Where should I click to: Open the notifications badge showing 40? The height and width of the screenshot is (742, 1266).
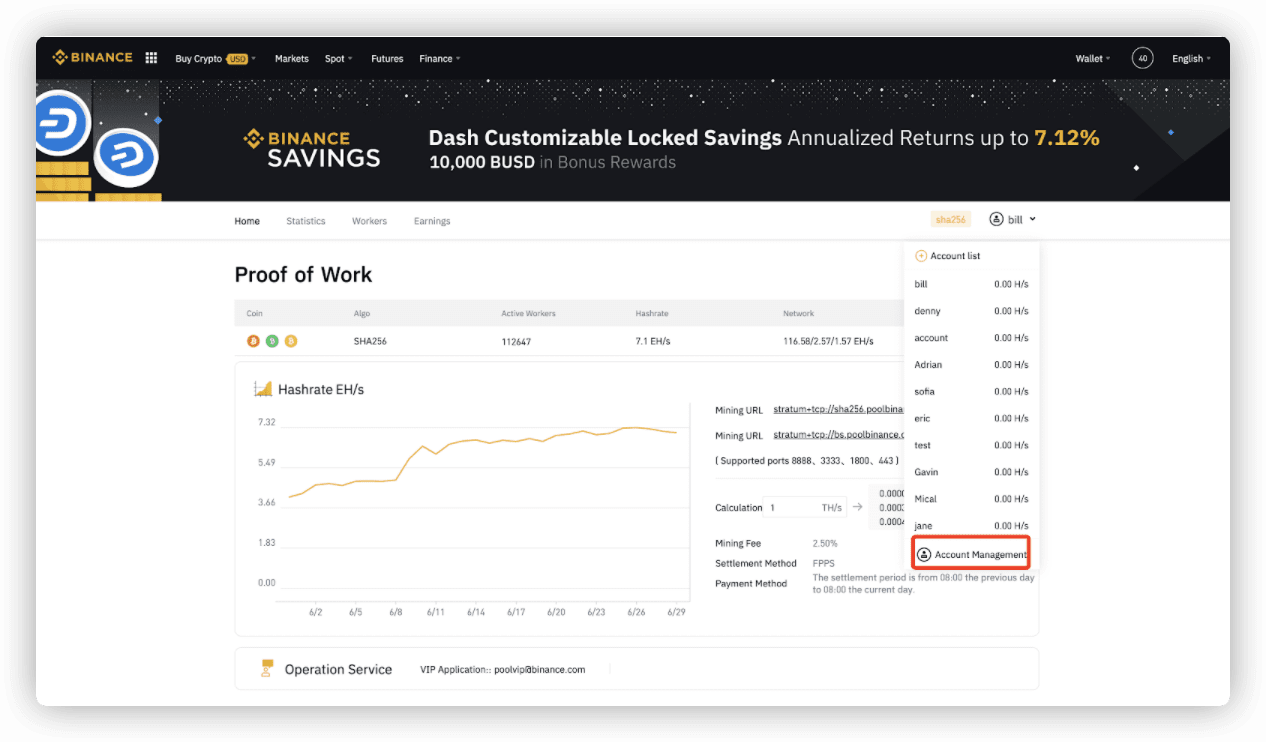point(1142,58)
